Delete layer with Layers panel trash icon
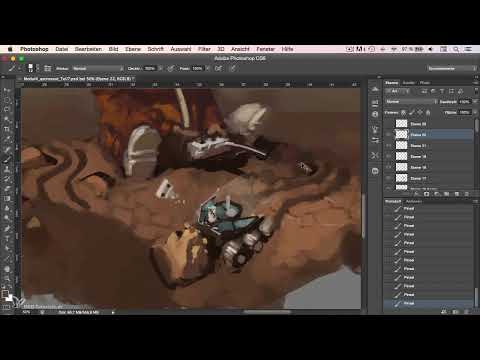This screenshot has width=480, height=360. [467, 194]
